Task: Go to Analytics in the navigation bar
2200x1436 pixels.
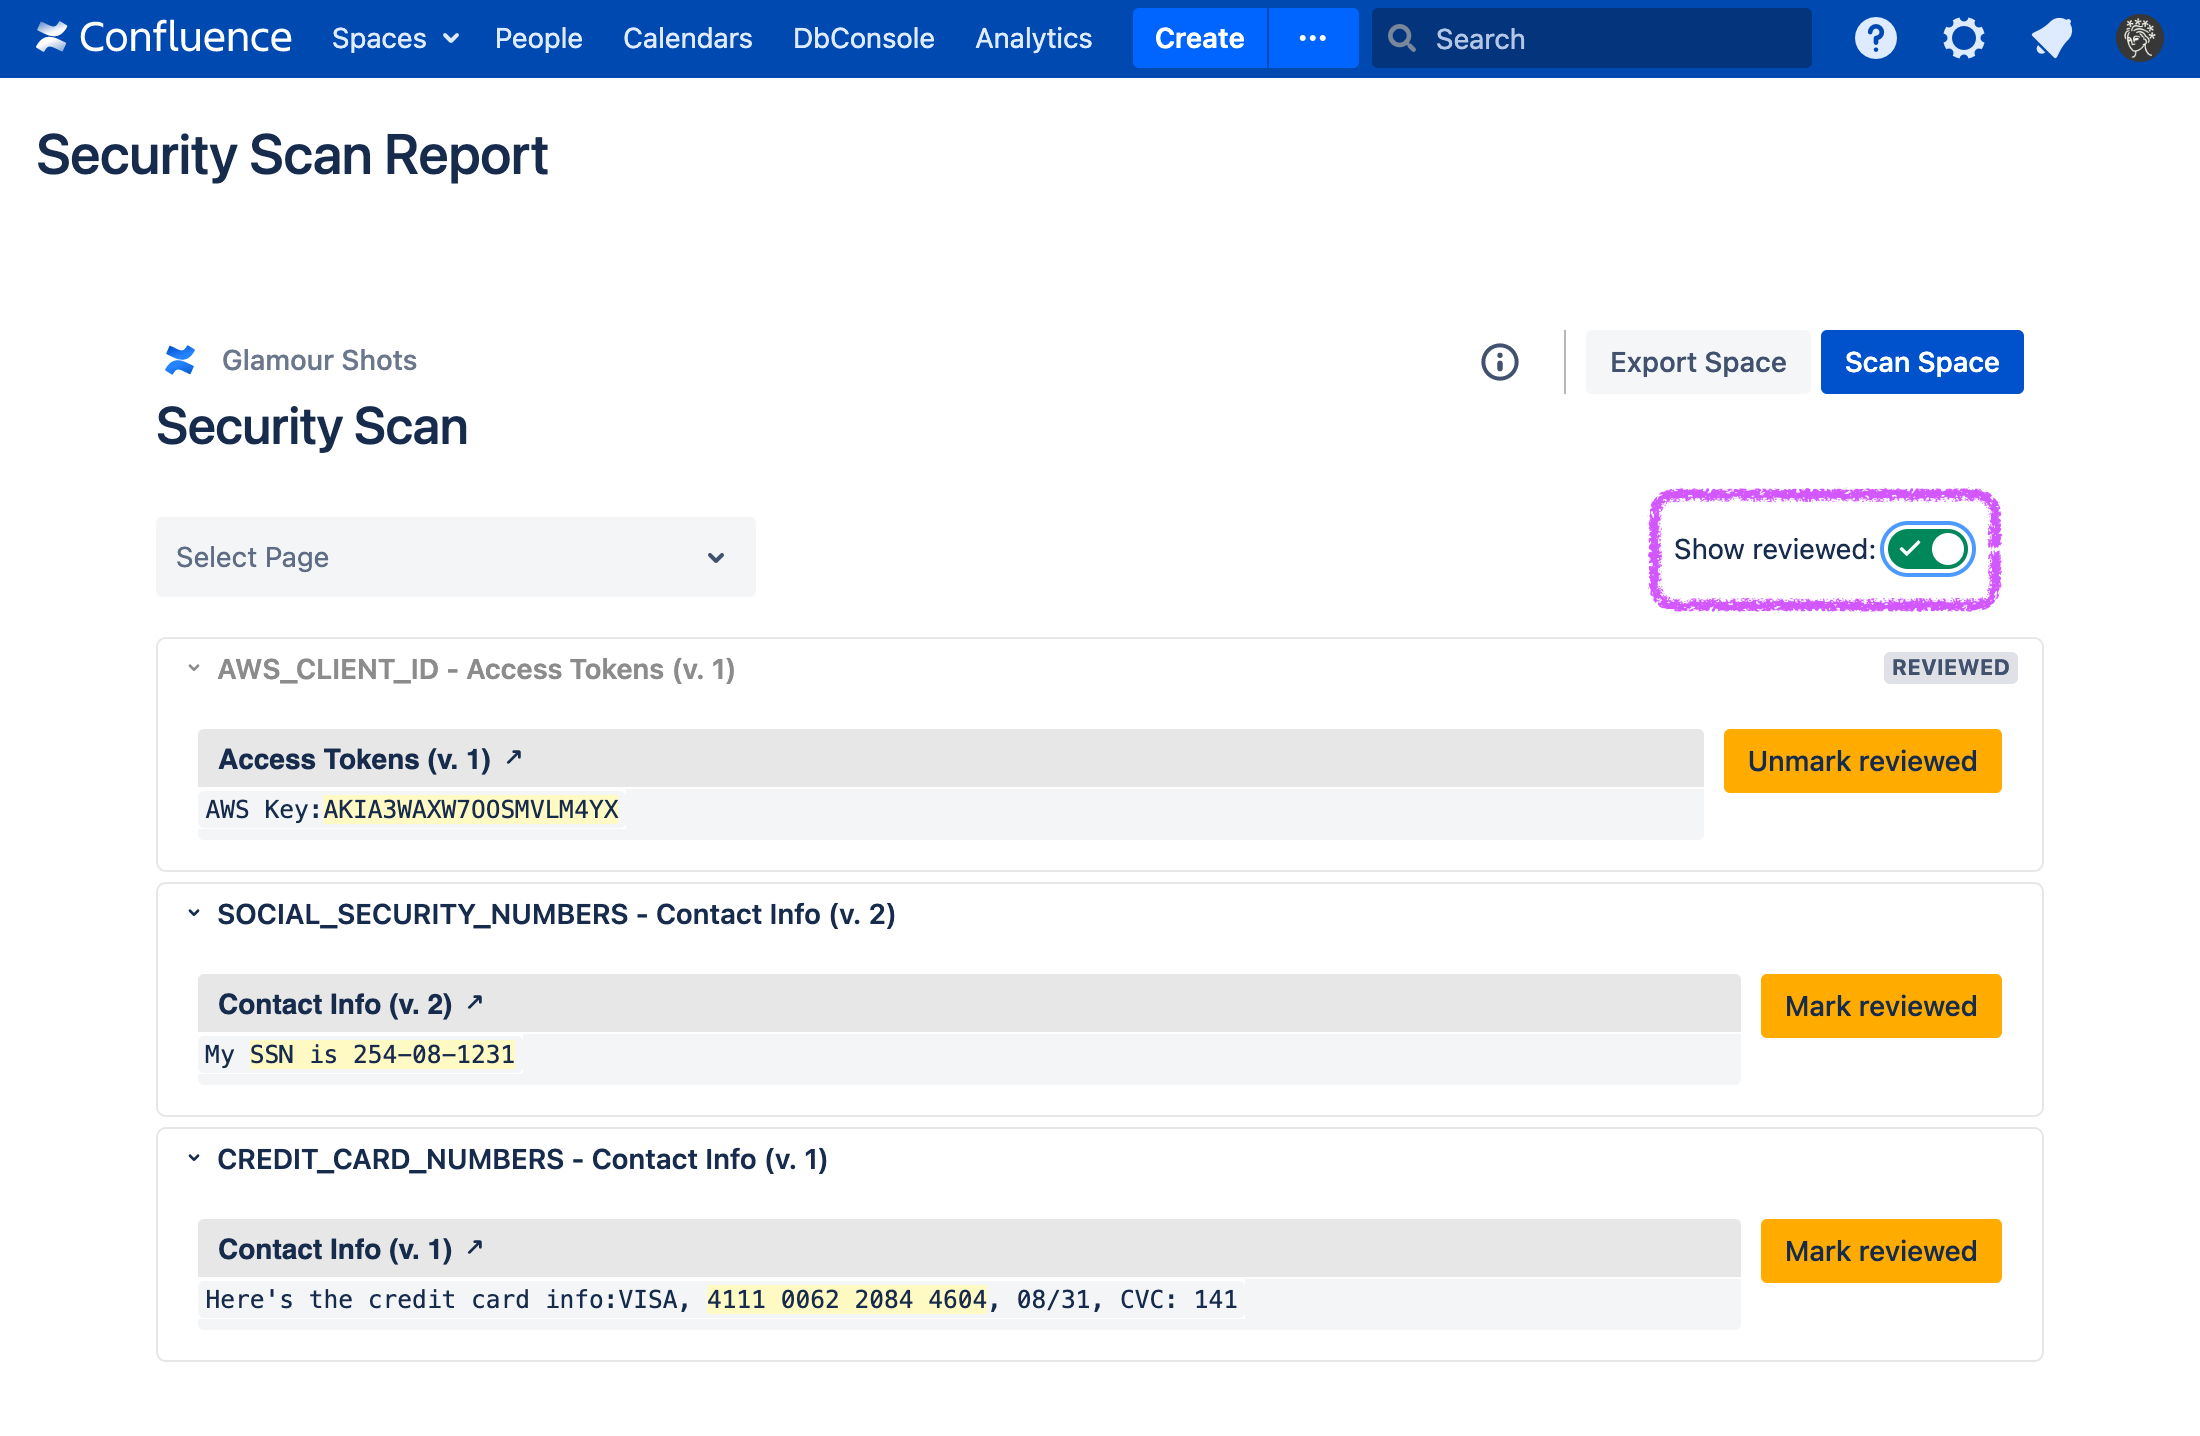Action: pyautogui.click(x=1033, y=38)
